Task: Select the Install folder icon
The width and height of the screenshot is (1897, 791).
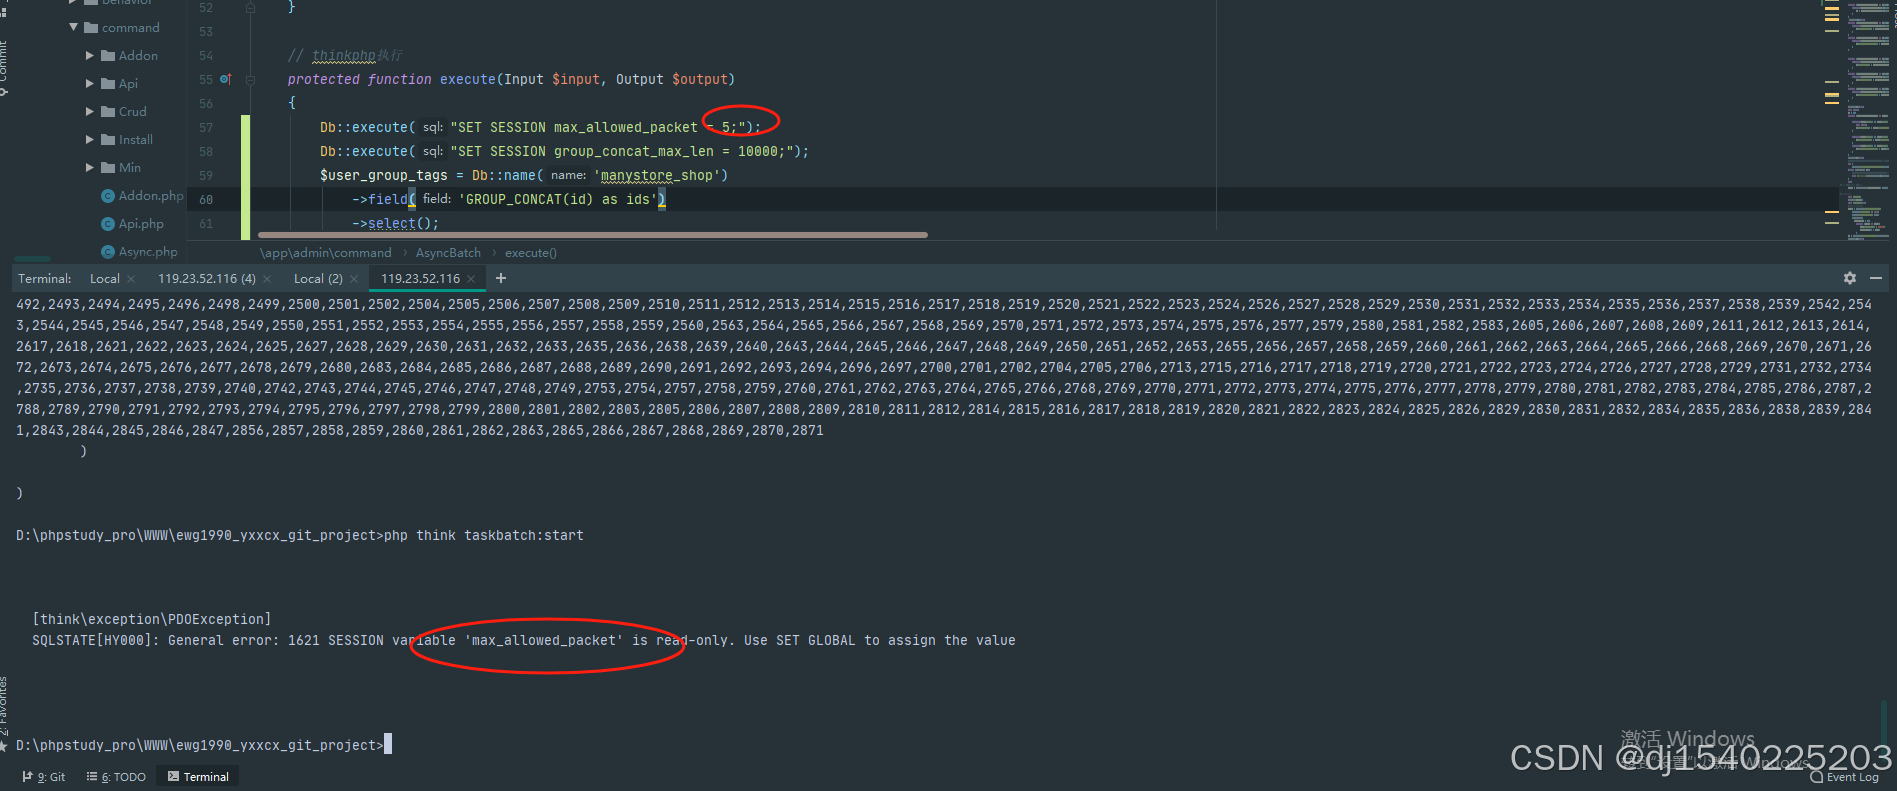Action: [108, 139]
